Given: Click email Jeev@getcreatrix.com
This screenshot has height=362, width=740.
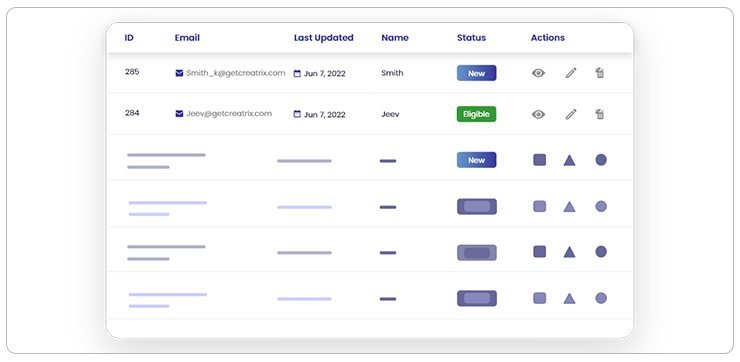Looking at the screenshot, I should 229,113.
